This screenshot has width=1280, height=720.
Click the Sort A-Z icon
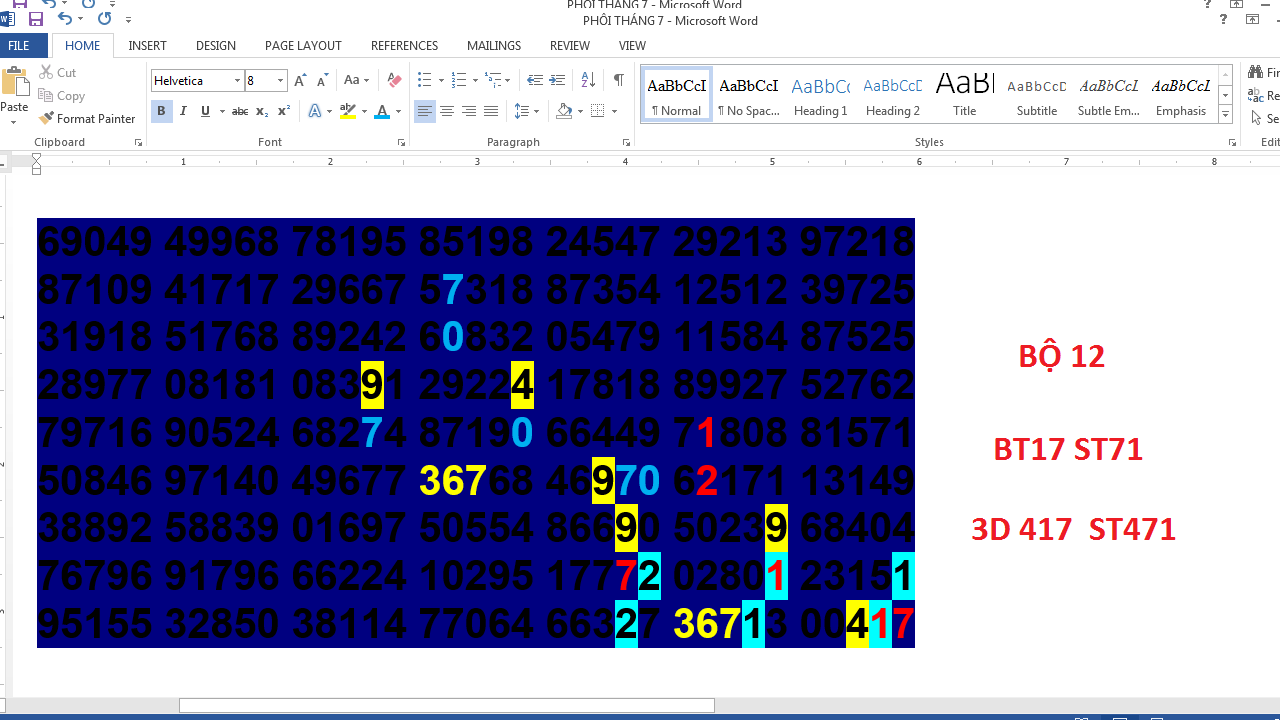[x=588, y=80]
